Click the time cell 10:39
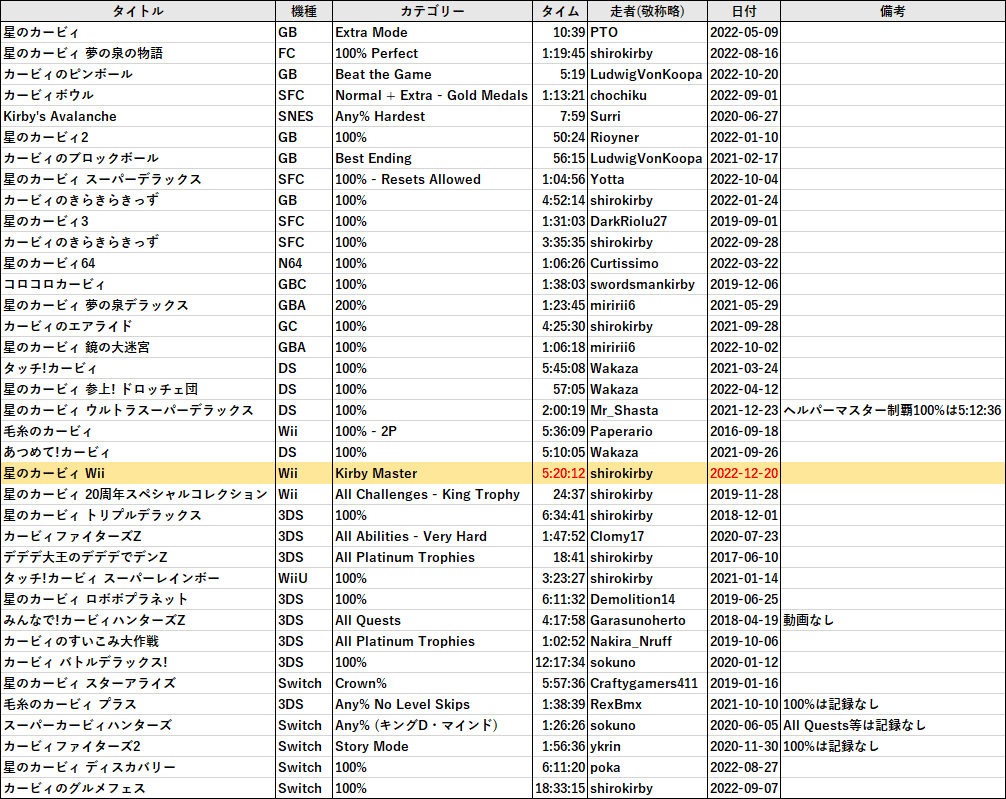Viewport: 1006px width, 799px height. click(x=560, y=32)
